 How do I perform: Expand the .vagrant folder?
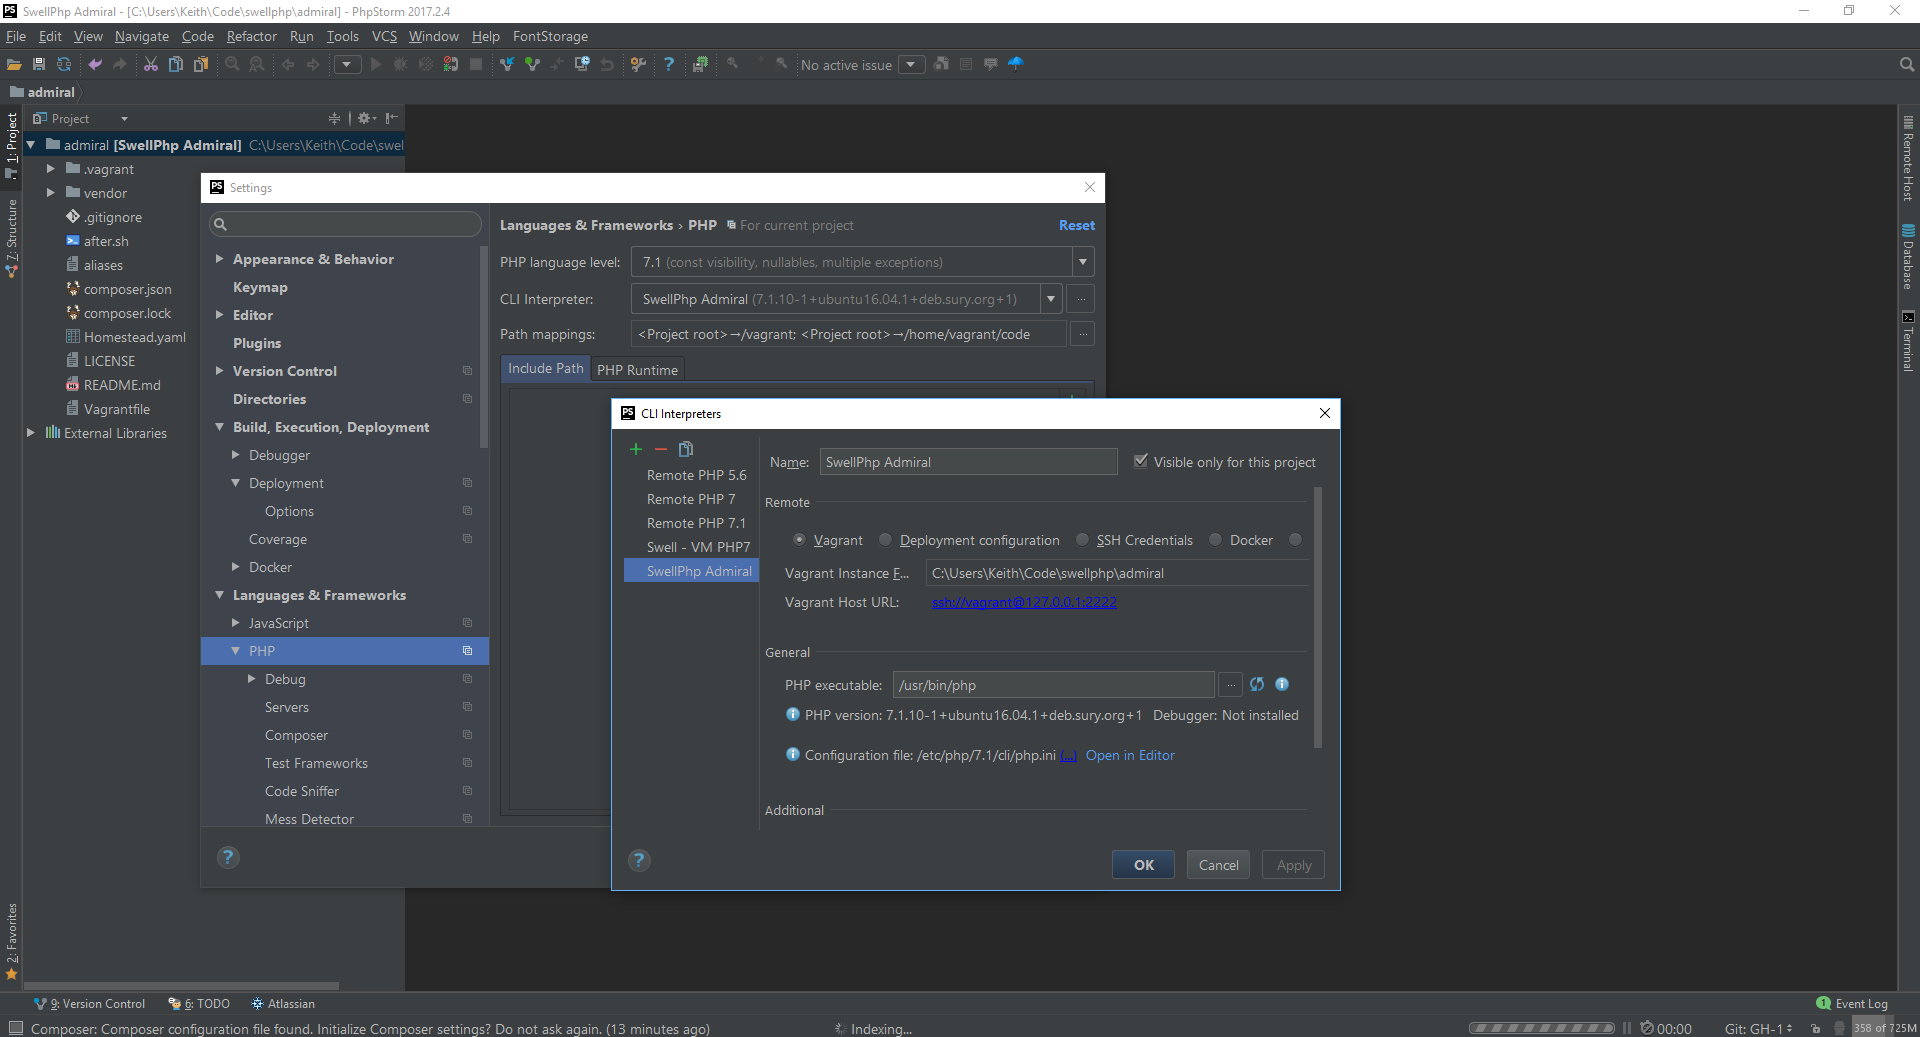50,169
